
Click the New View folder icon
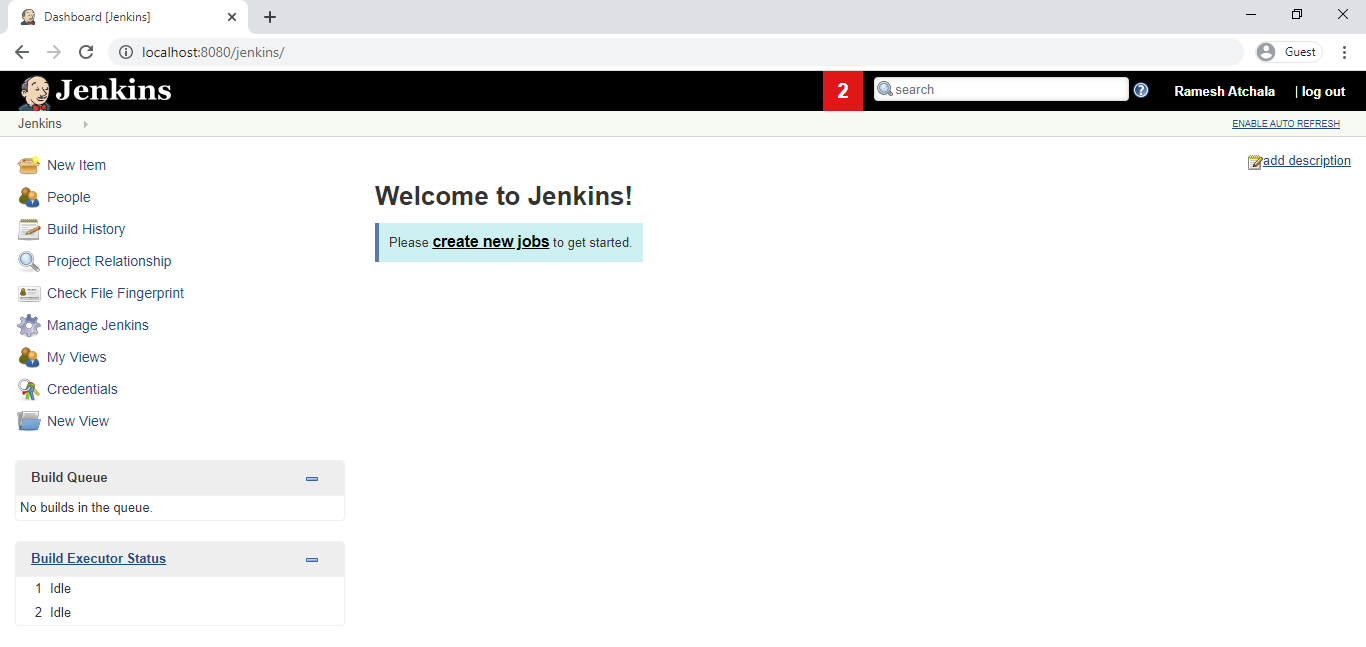[29, 421]
